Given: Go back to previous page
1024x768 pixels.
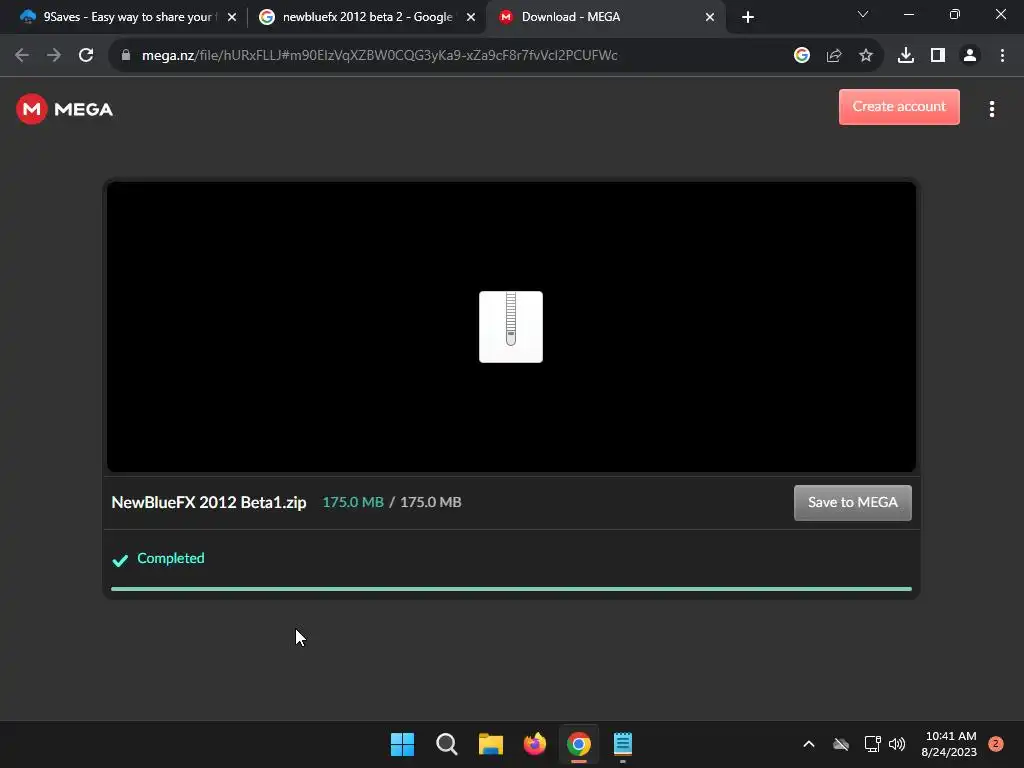Looking at the screenshot, I should 22,56.
